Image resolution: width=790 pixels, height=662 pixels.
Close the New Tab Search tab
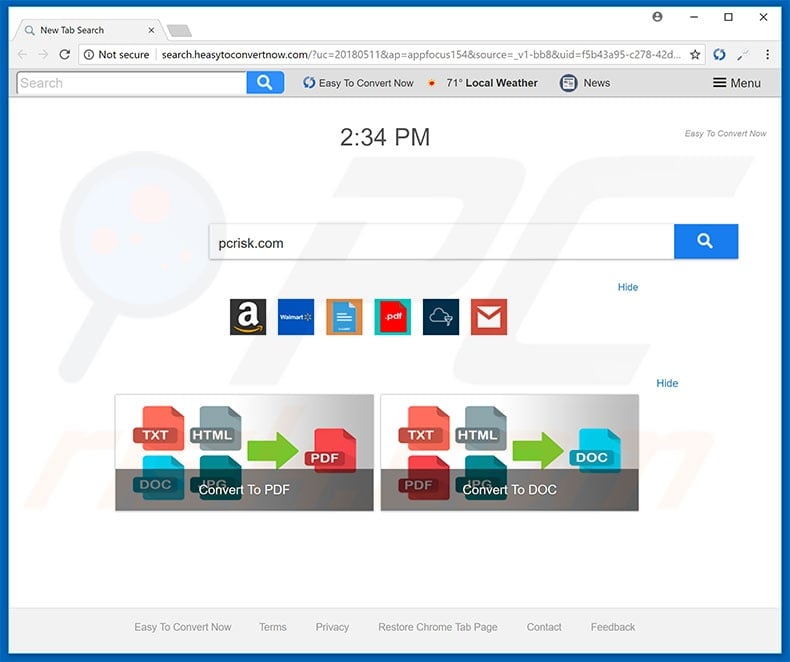click(151, 30)
